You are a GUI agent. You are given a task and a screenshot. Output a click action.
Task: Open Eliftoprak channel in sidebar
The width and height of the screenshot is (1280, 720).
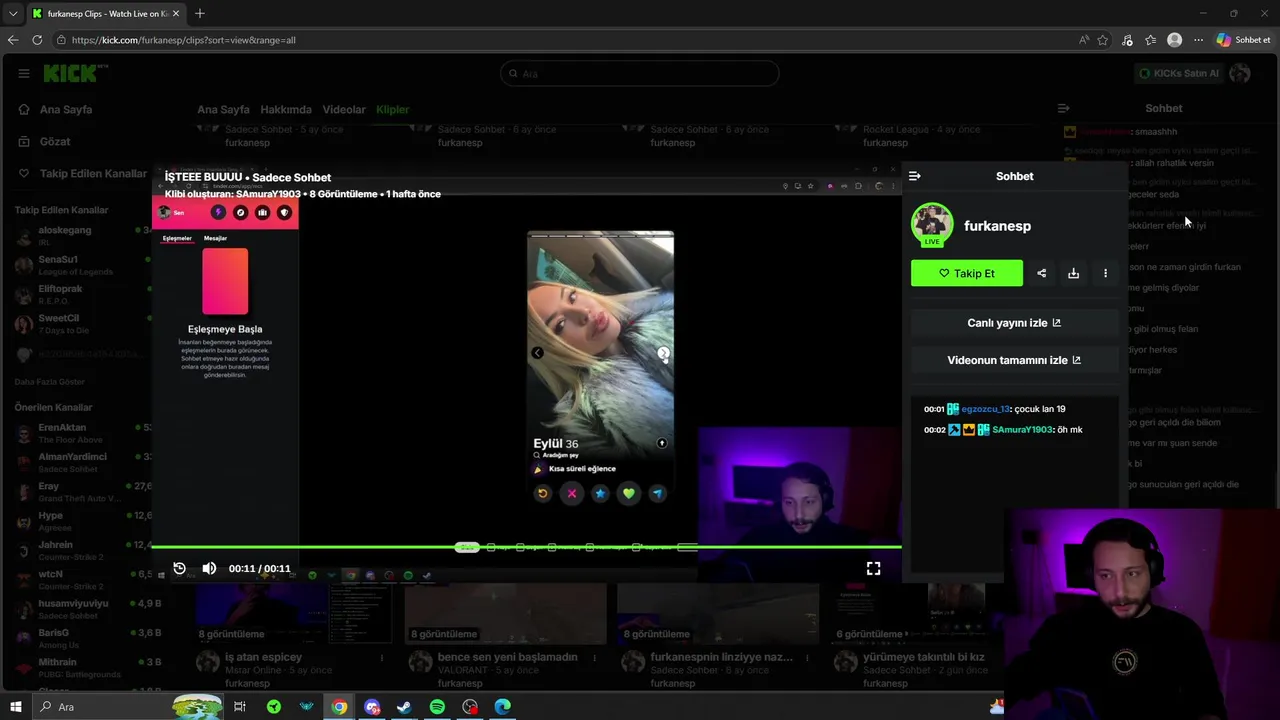pos(80,294)
